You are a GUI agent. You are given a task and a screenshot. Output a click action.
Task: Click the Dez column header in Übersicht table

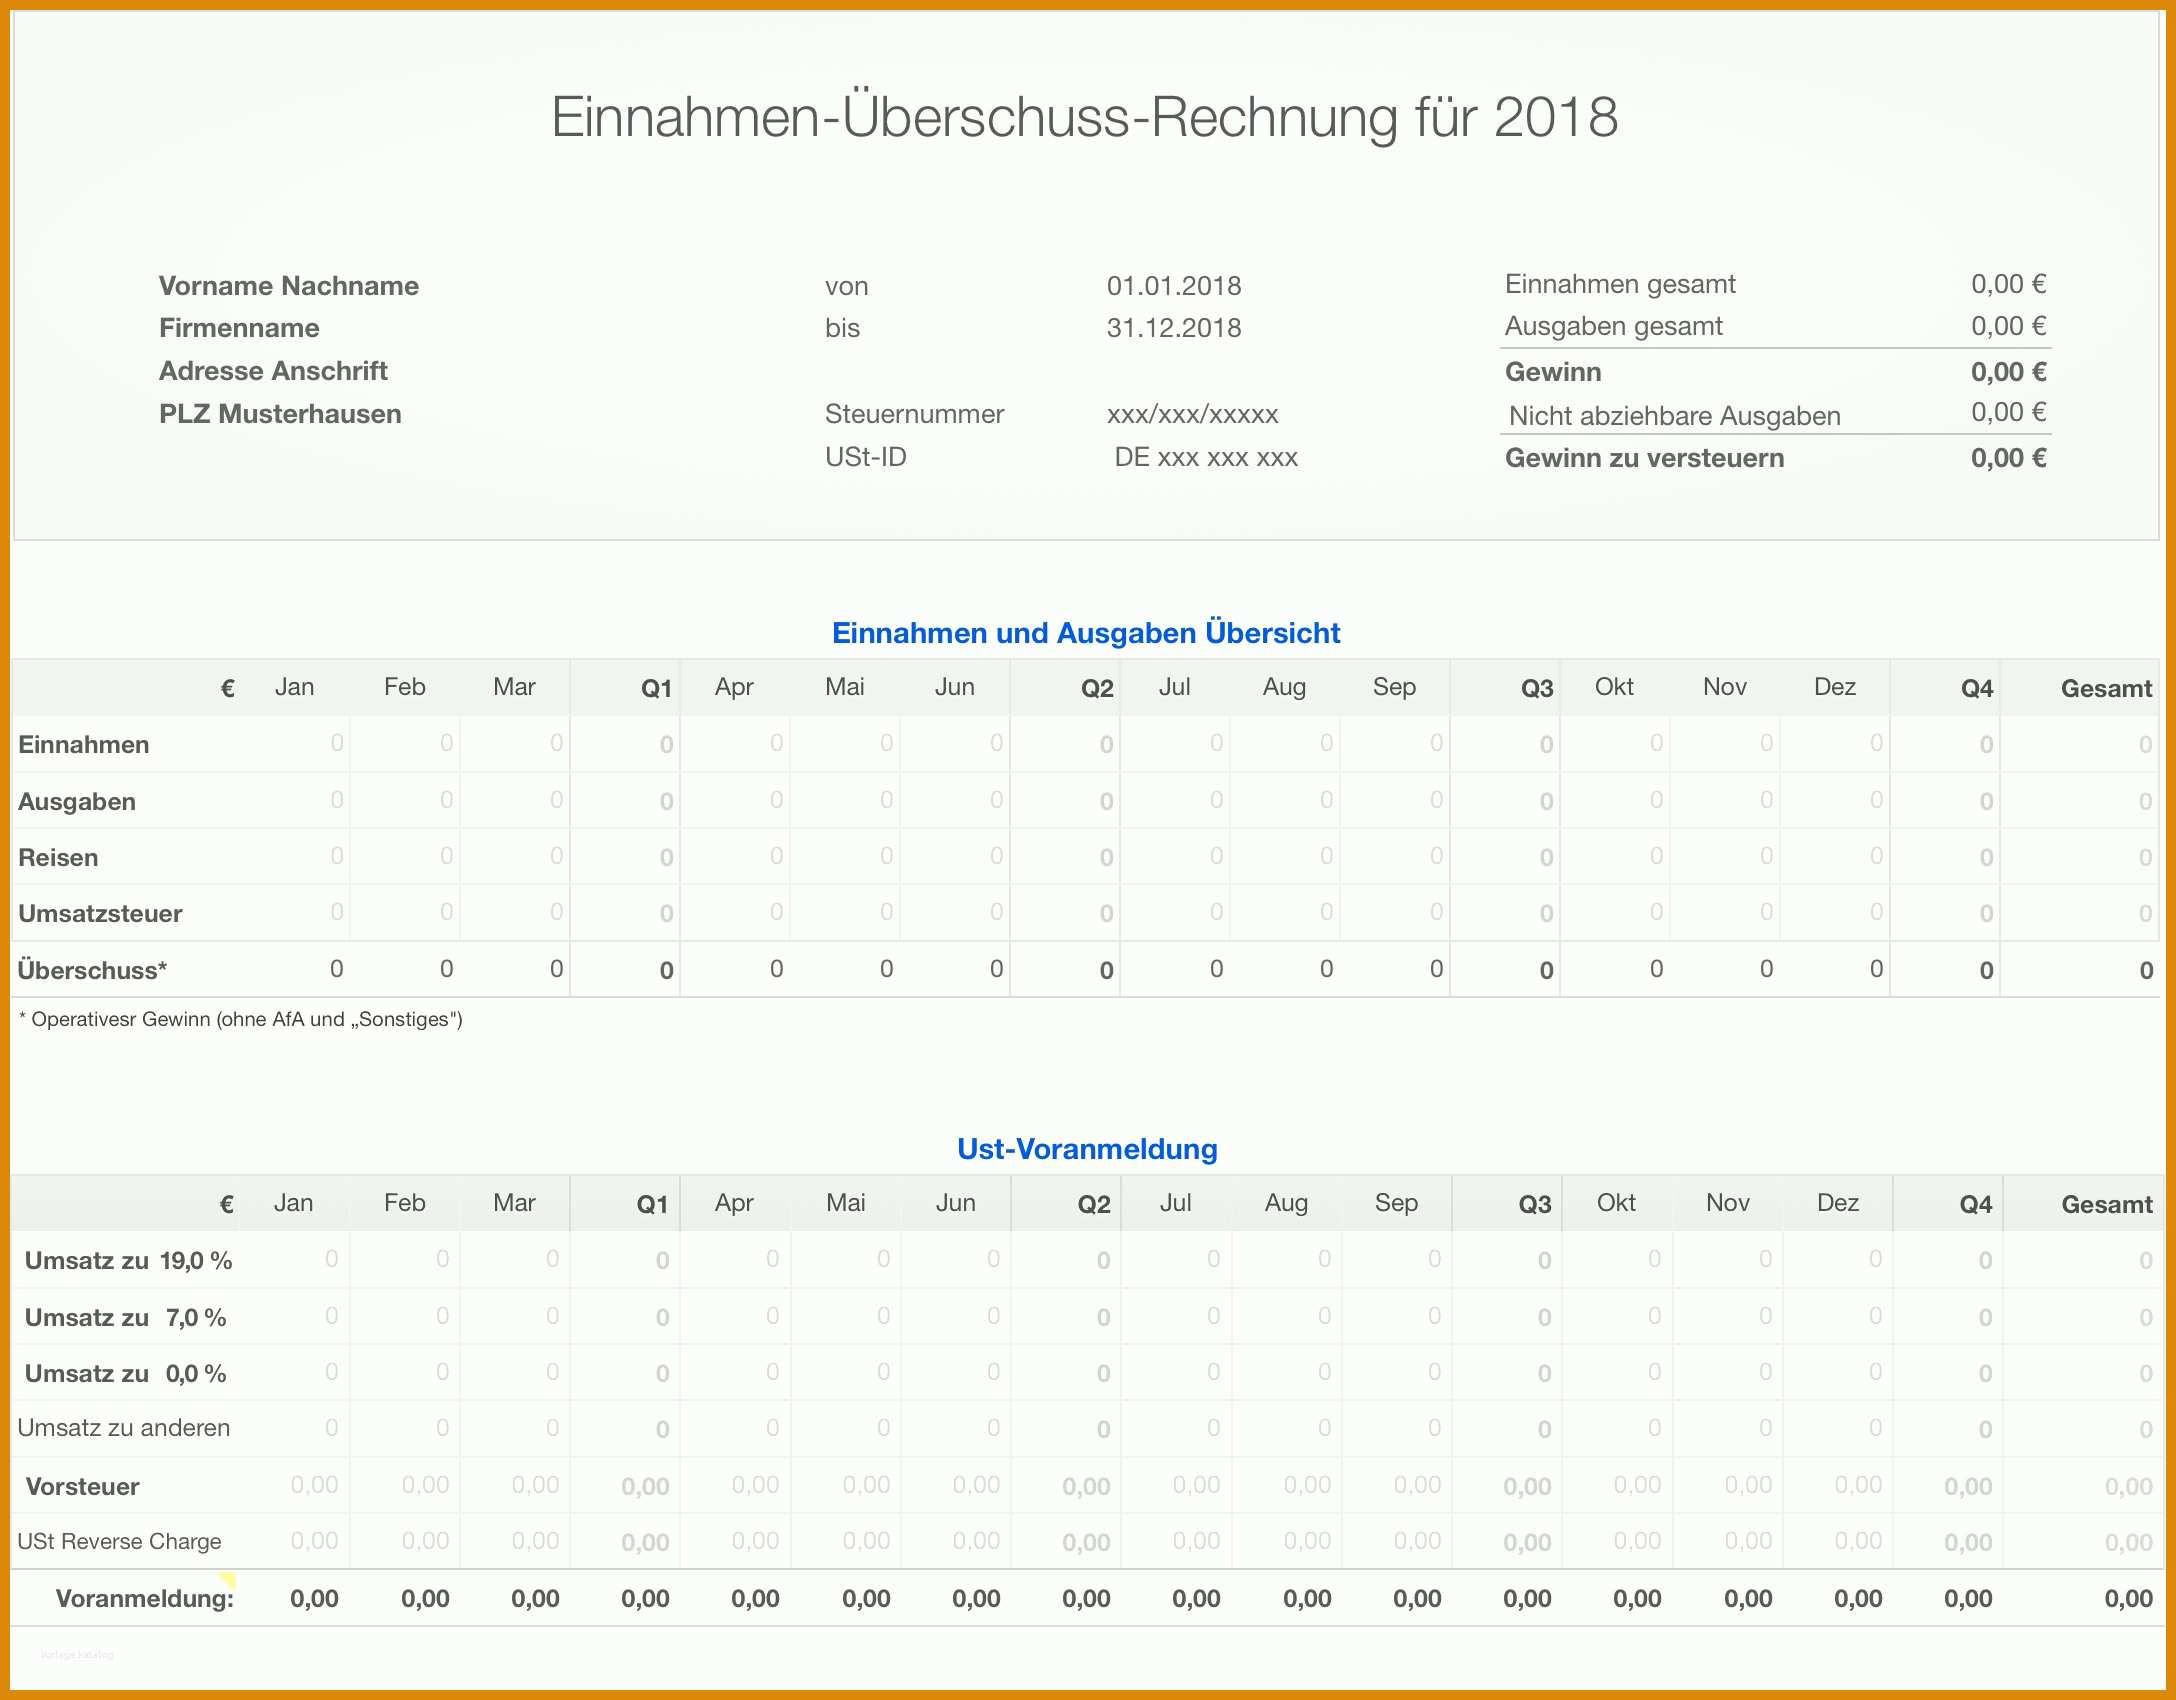point(1835,687)
